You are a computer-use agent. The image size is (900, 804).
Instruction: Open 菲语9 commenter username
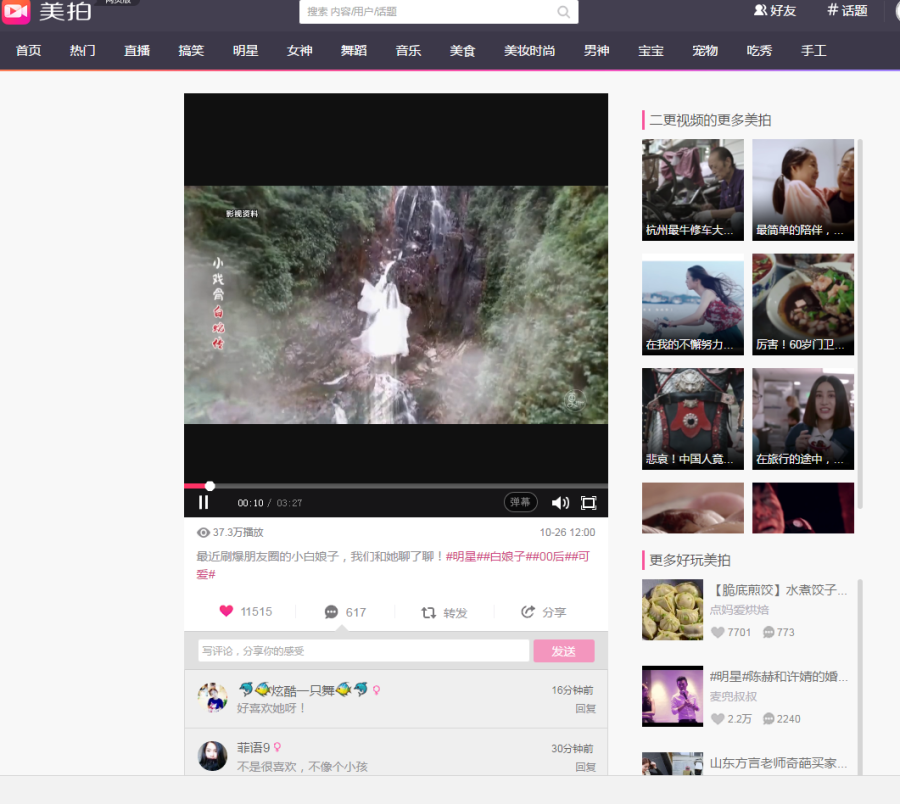tap(253, 748)
